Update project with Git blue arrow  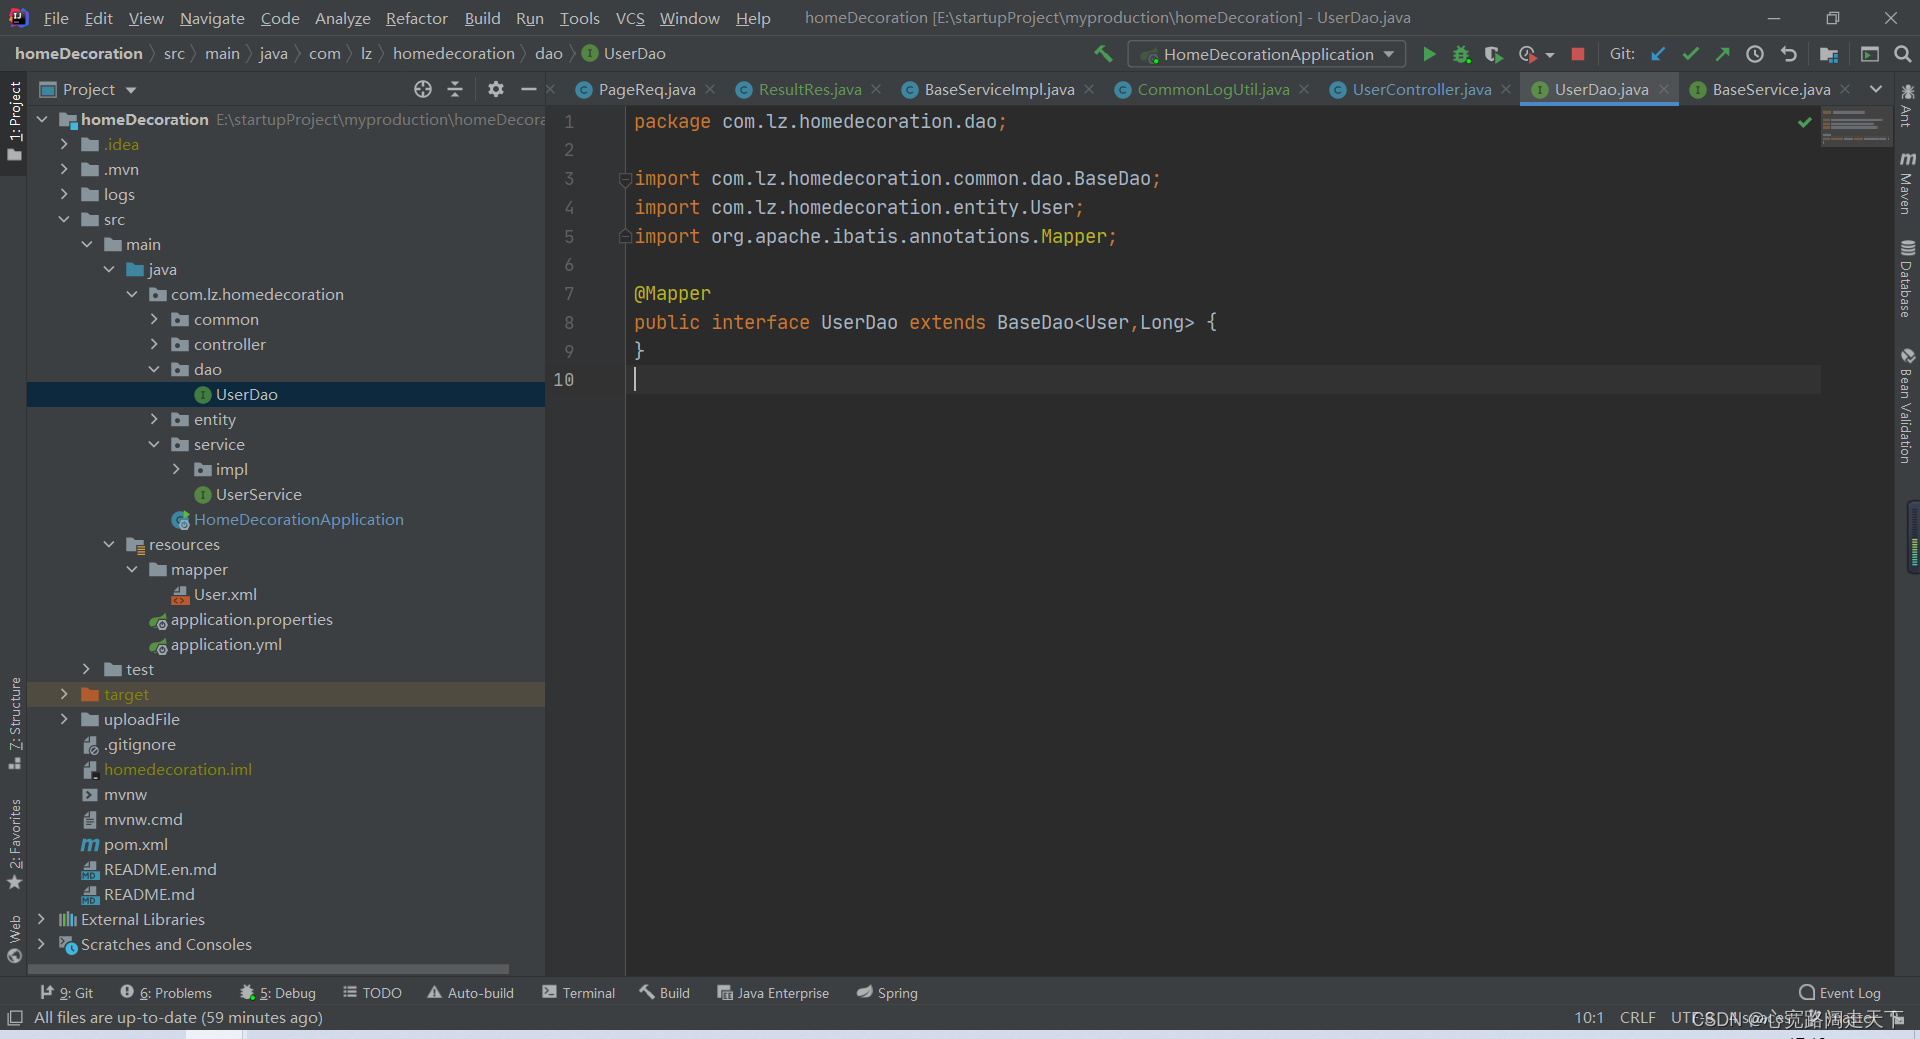(x=1658, y=54)
